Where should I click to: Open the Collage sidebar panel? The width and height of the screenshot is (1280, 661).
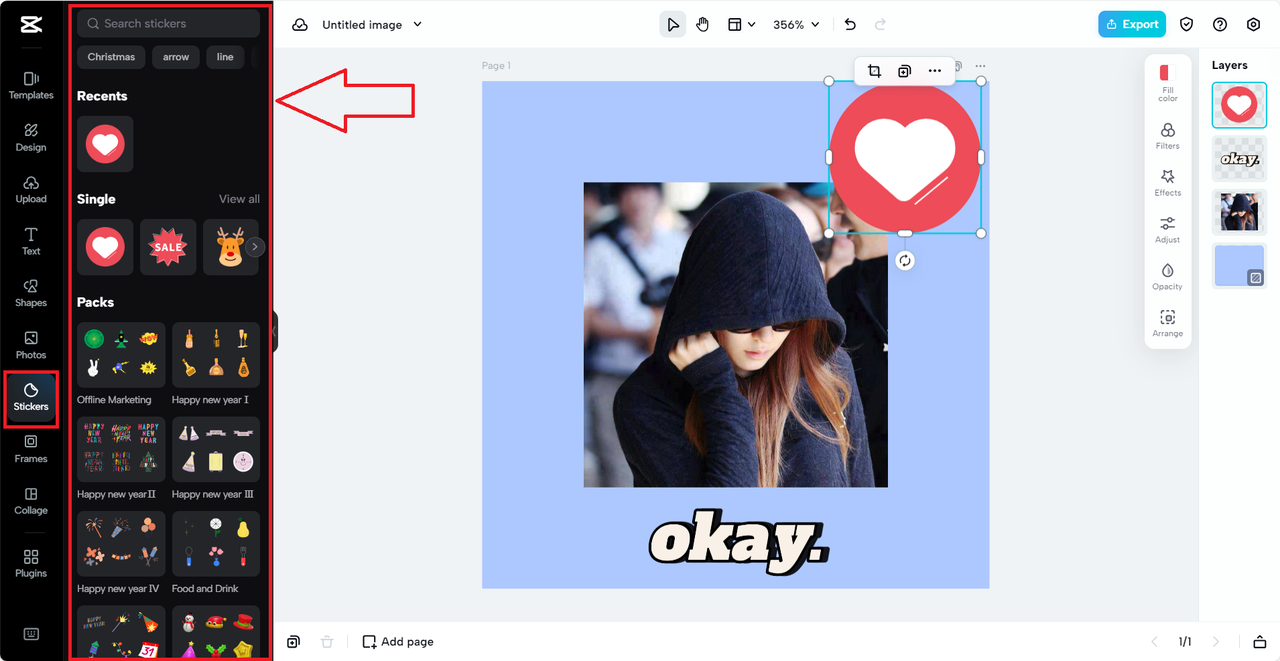click(x=31, y=501)
